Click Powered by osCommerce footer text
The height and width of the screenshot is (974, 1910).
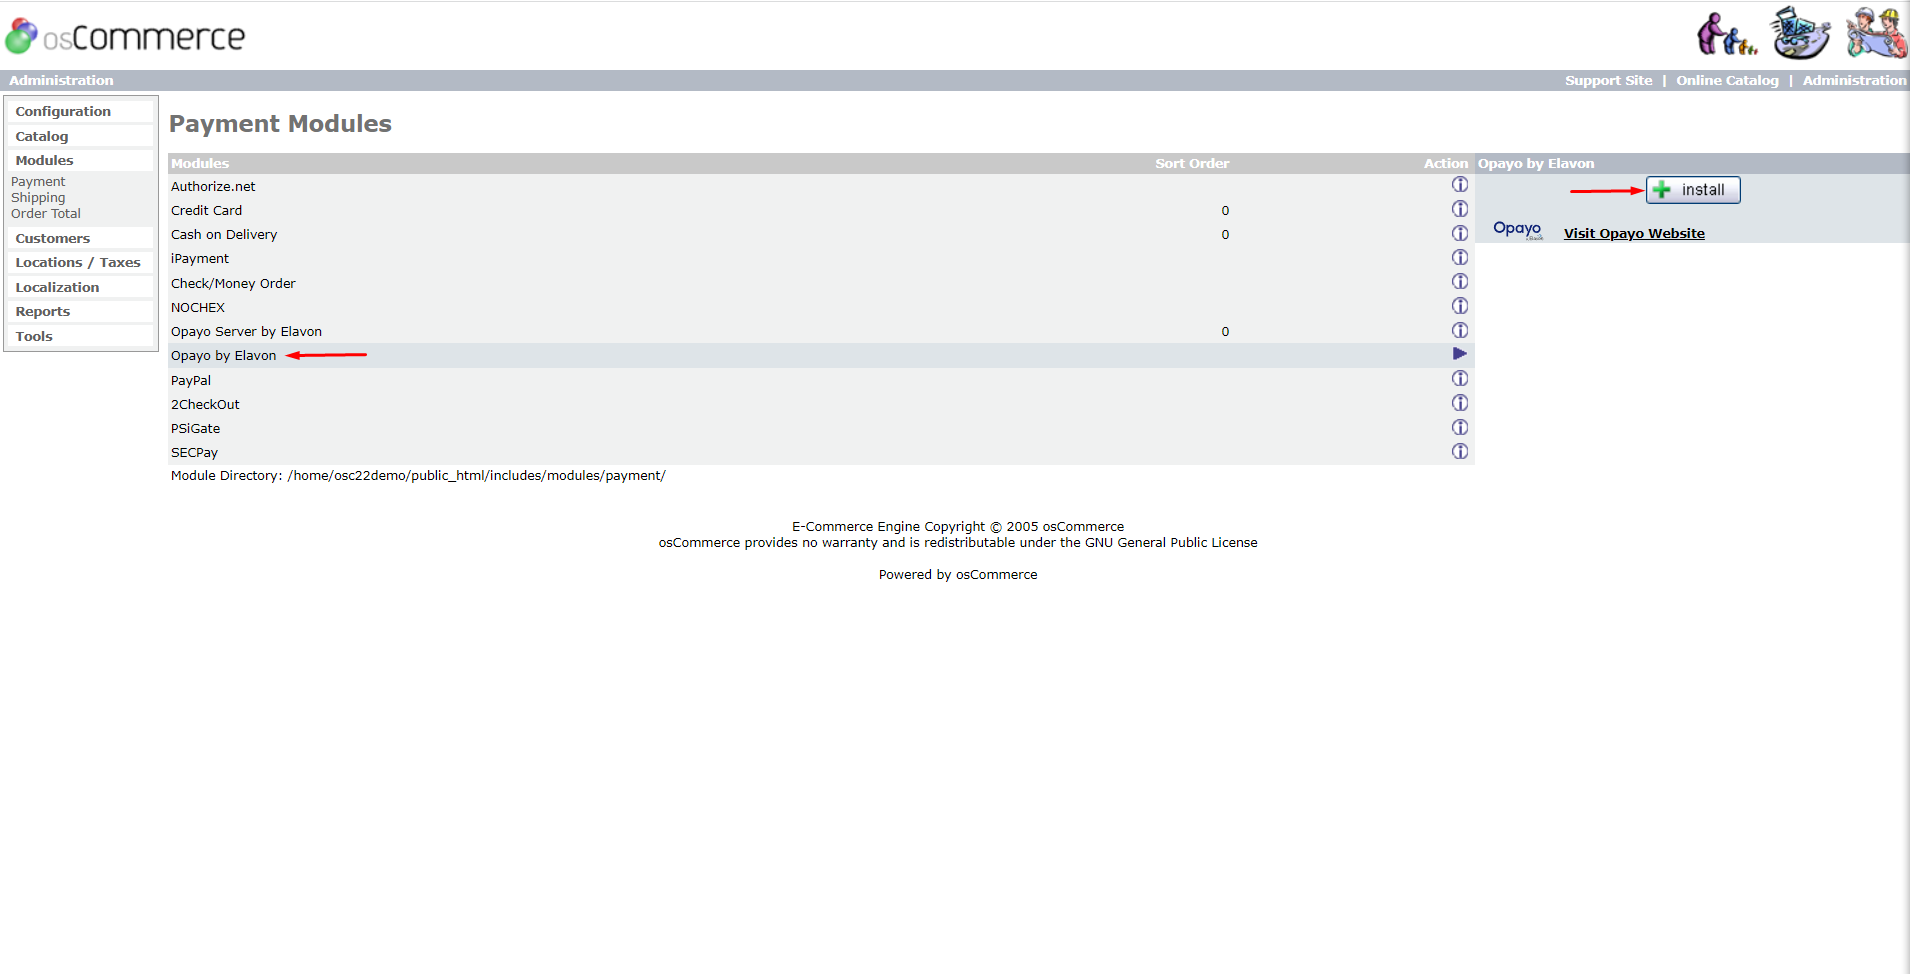[958, 574]
